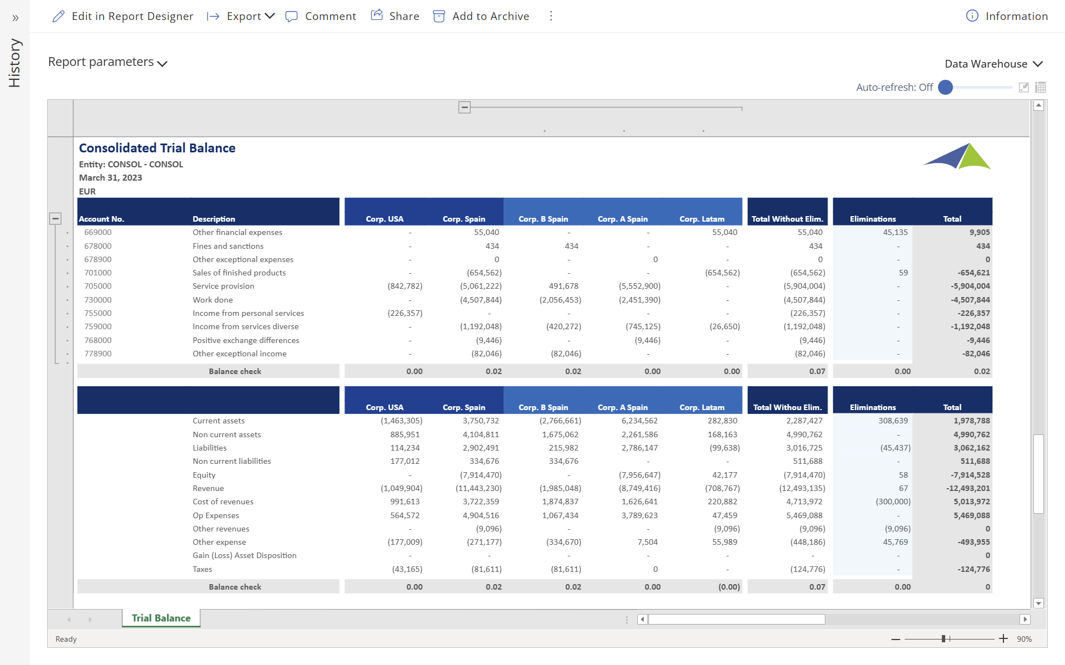This screenshot has width=1065, height=665.
Task: Select the Trial Balance sheet tab
Action: tap(161, 618)
